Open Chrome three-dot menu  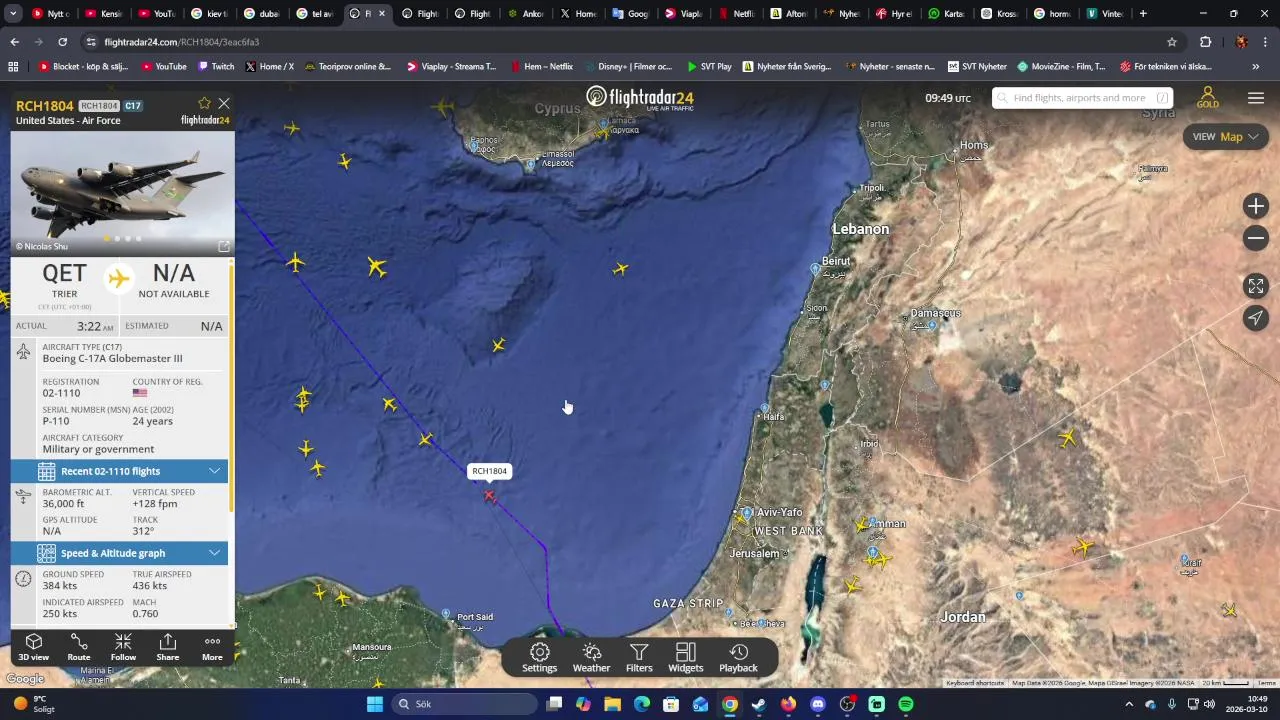1266,42
